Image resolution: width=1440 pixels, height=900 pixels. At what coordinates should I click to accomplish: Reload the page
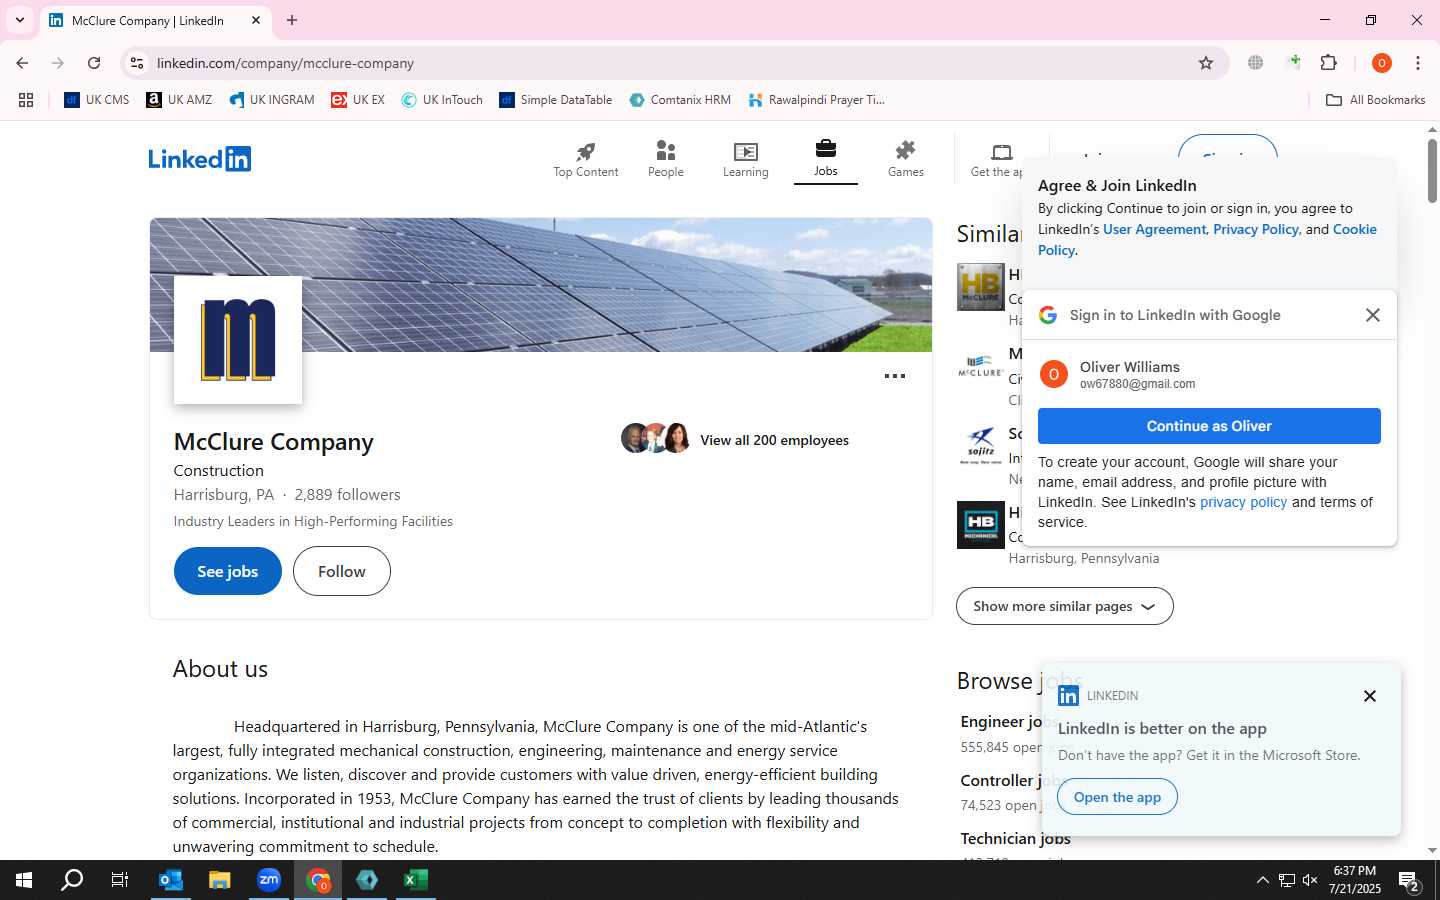coord(94,63)
